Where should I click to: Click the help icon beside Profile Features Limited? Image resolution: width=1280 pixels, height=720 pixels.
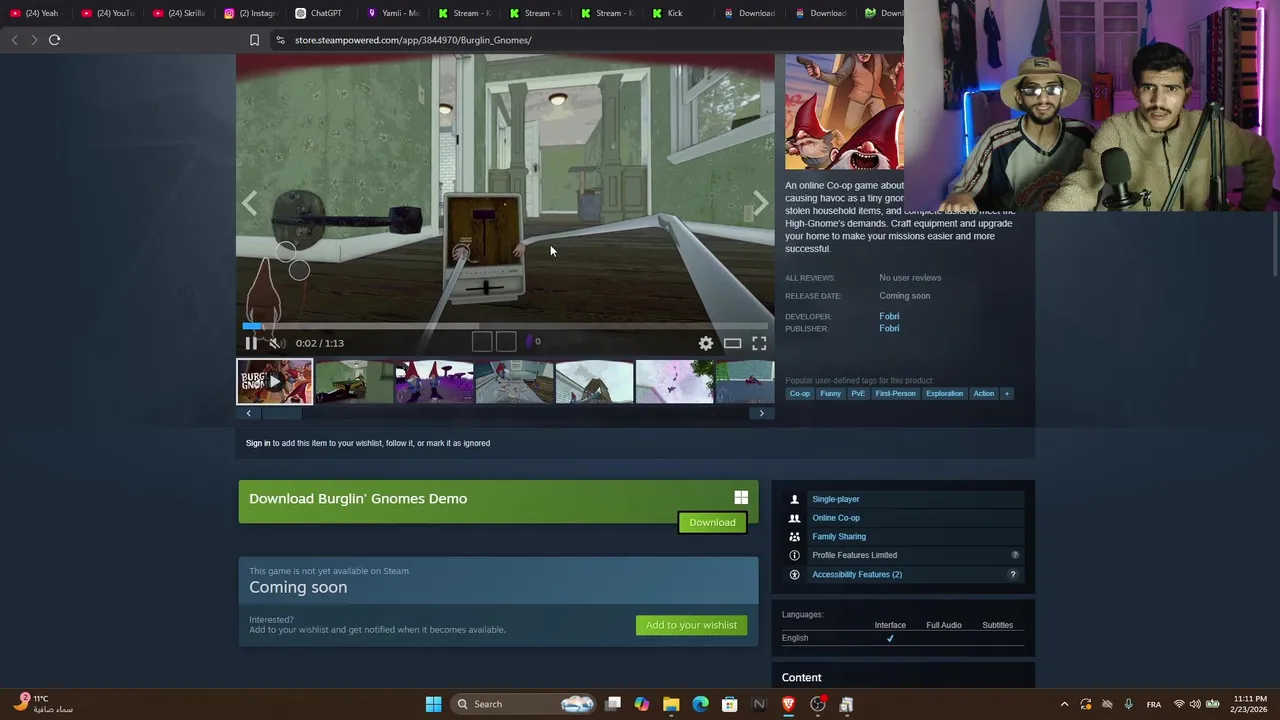click(x=1014, y=555)
